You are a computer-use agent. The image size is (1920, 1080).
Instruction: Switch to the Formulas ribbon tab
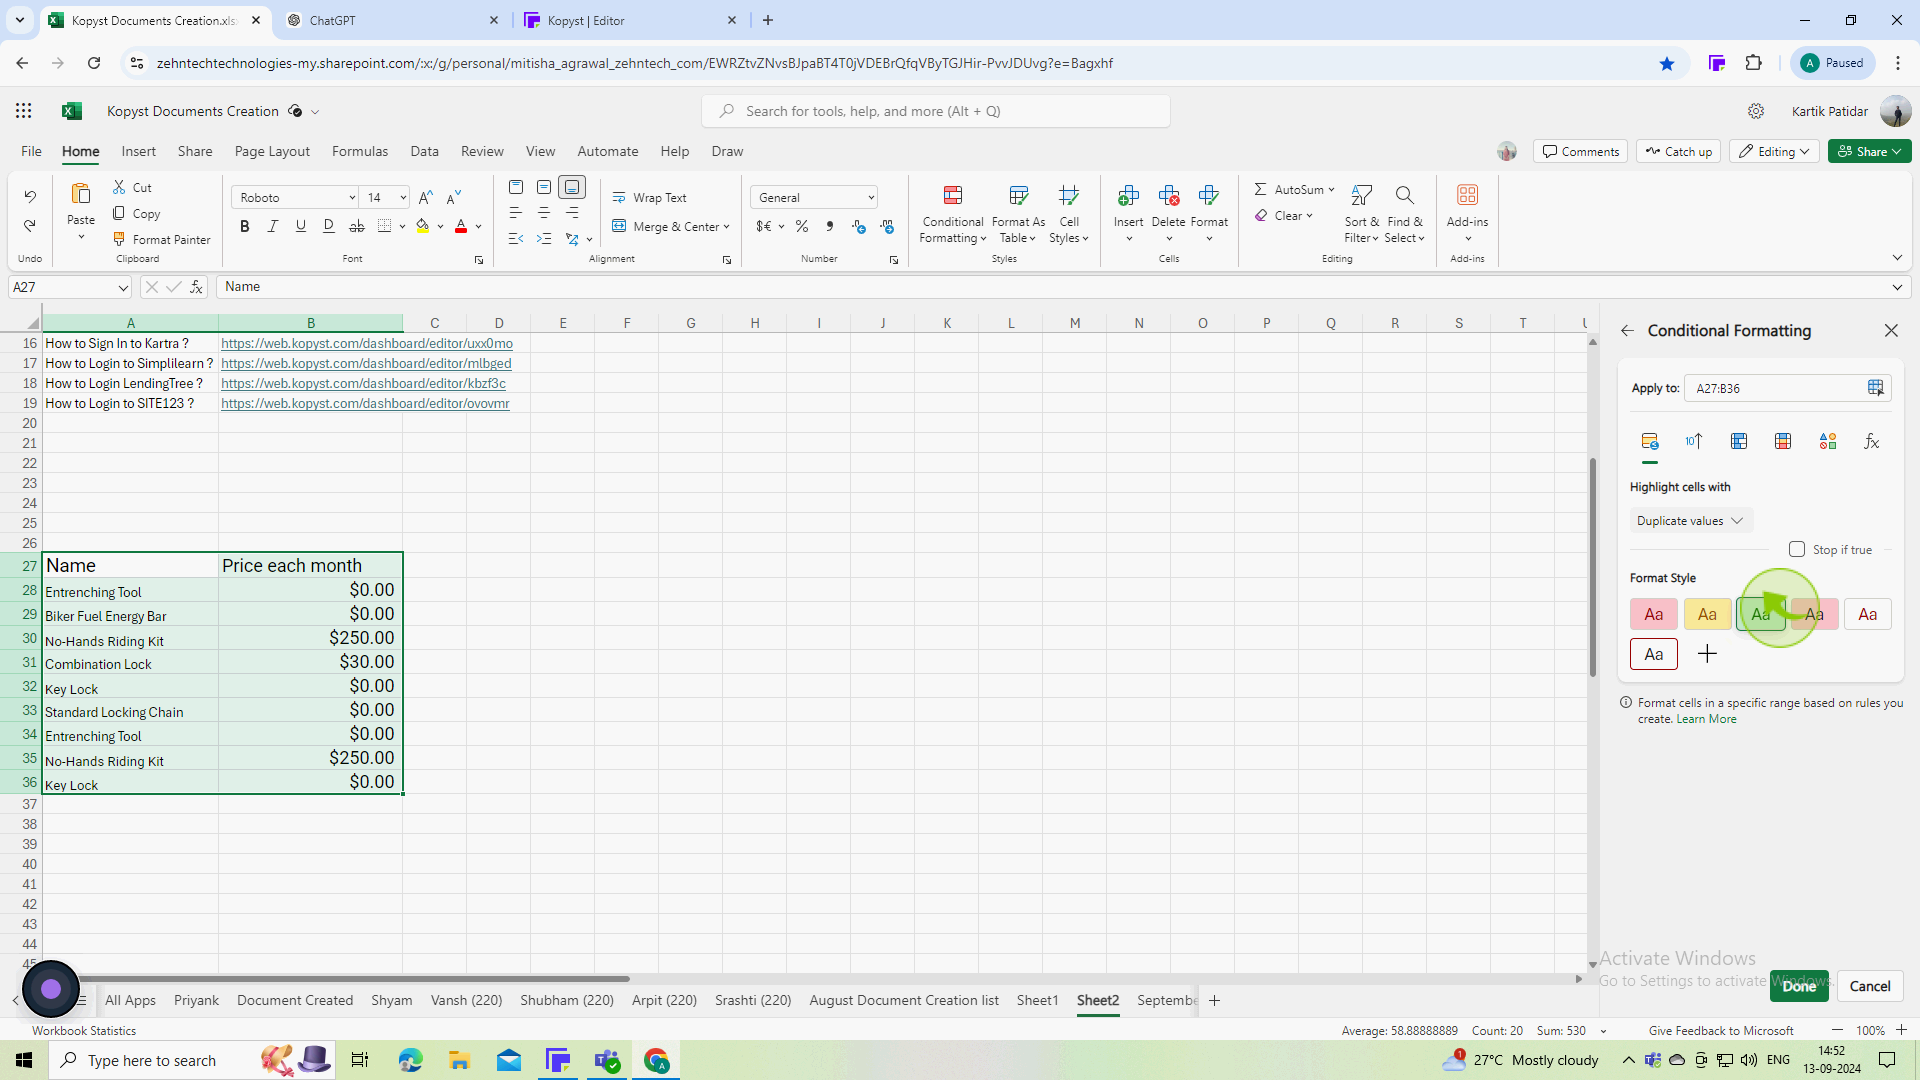coord(359,150)
